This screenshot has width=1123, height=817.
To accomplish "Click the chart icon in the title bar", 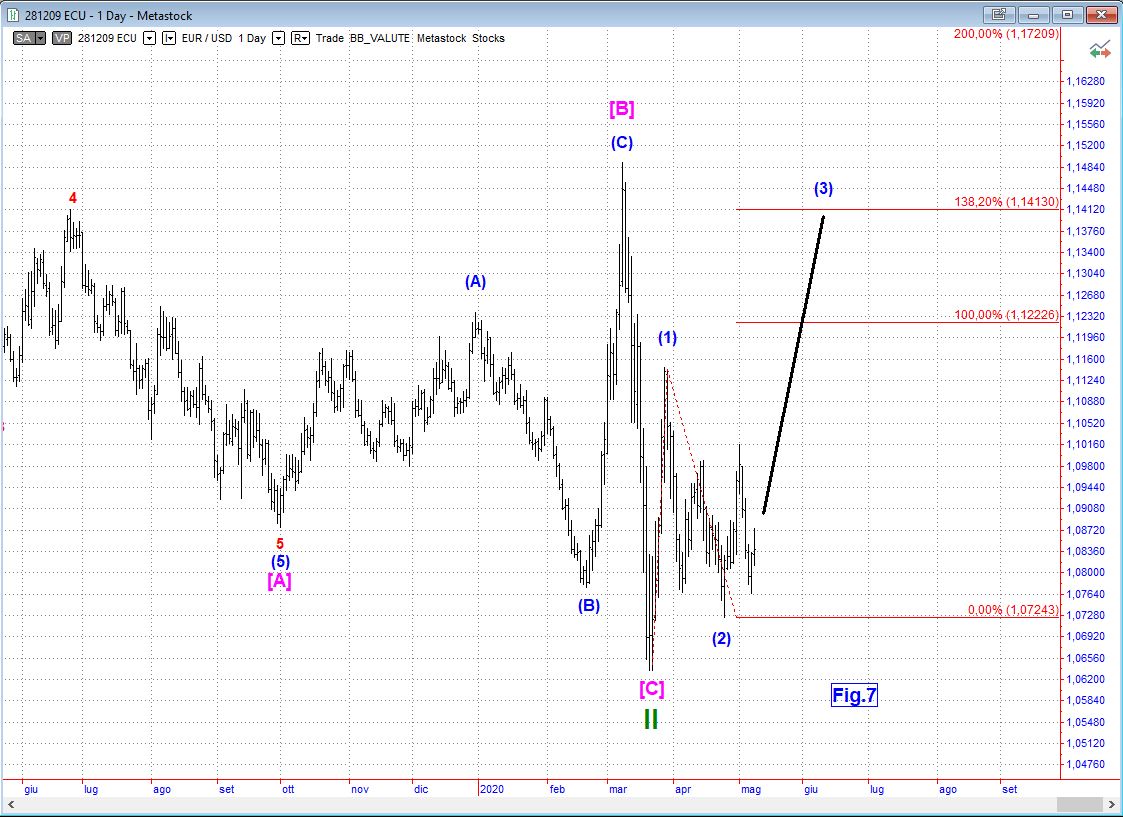I will click(x=14, y=15).
